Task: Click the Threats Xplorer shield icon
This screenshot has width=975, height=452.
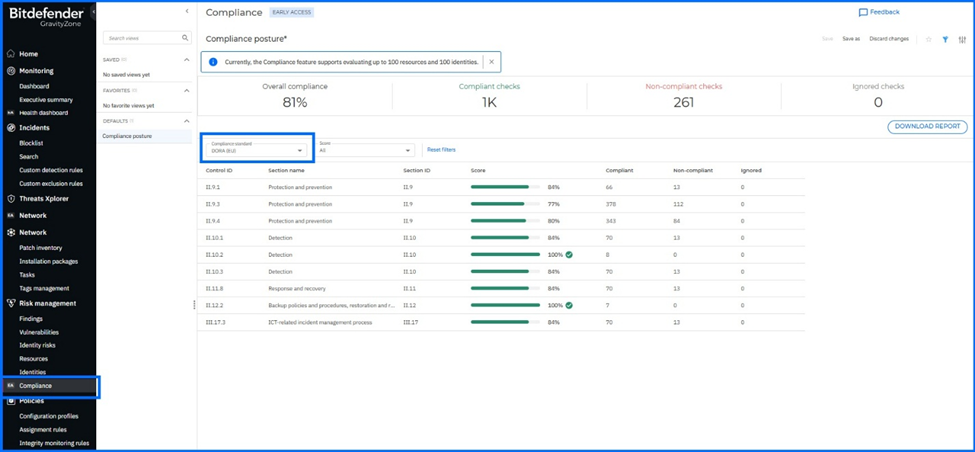Action: pyautogui.click(x=11, y=199)
